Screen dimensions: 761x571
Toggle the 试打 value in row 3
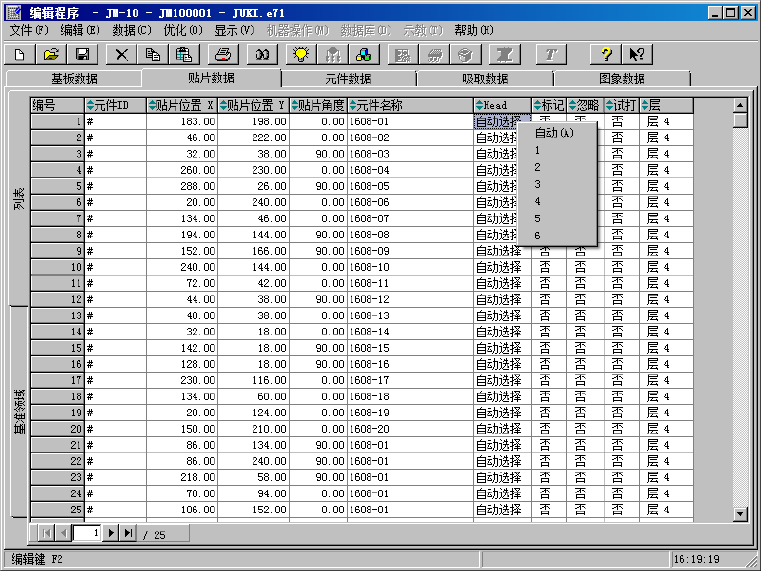(x=622, y=154)
